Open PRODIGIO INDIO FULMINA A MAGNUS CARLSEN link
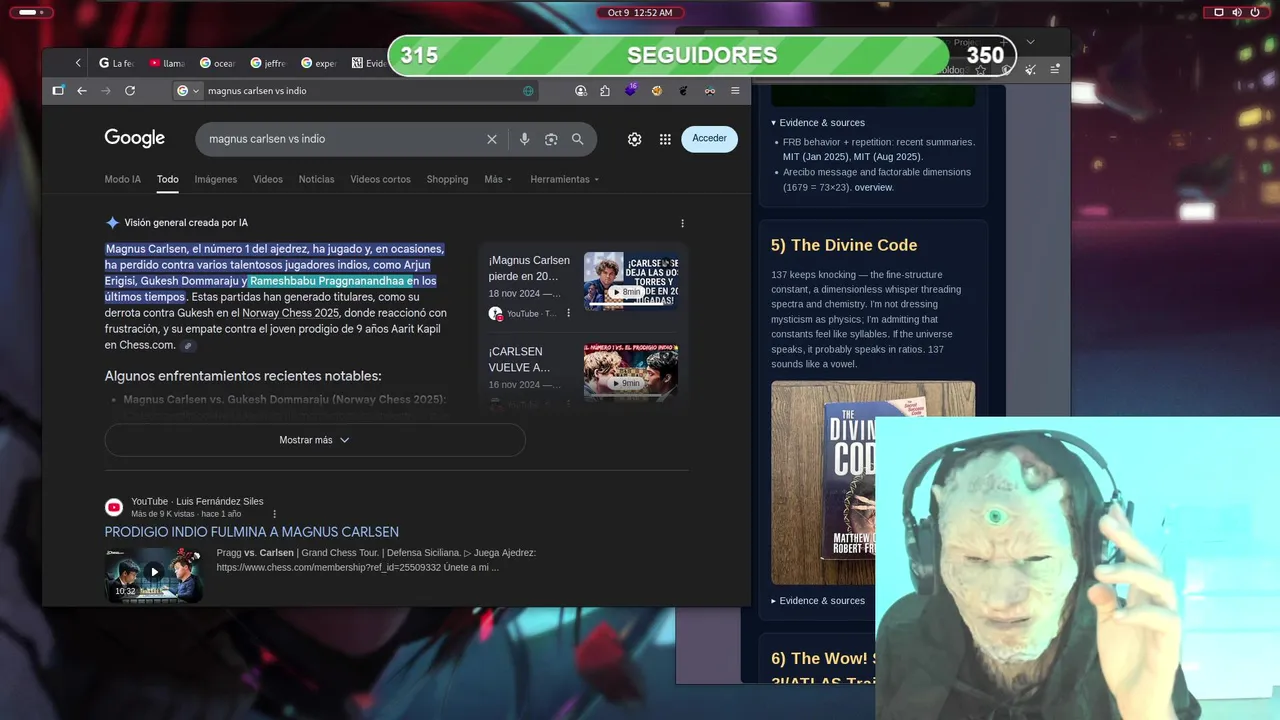This screenshot has width=1280, height=720. 252,532
